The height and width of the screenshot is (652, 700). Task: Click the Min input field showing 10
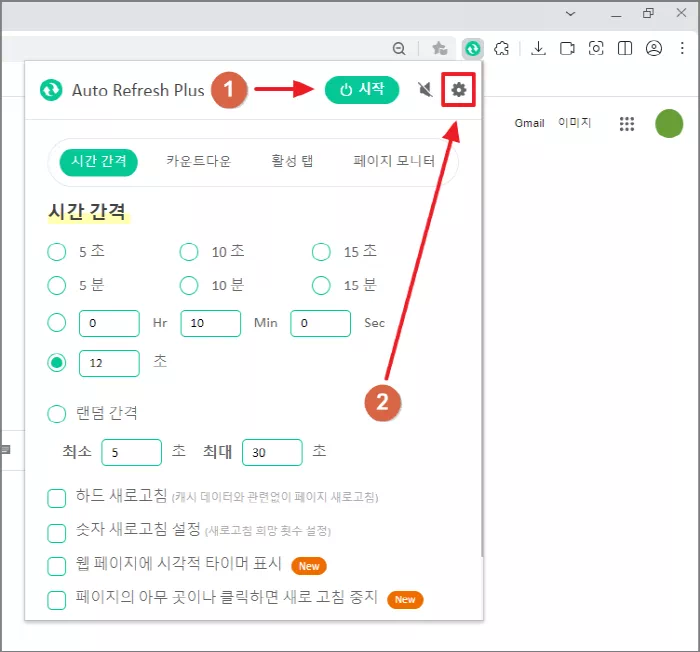coord(211,323)
